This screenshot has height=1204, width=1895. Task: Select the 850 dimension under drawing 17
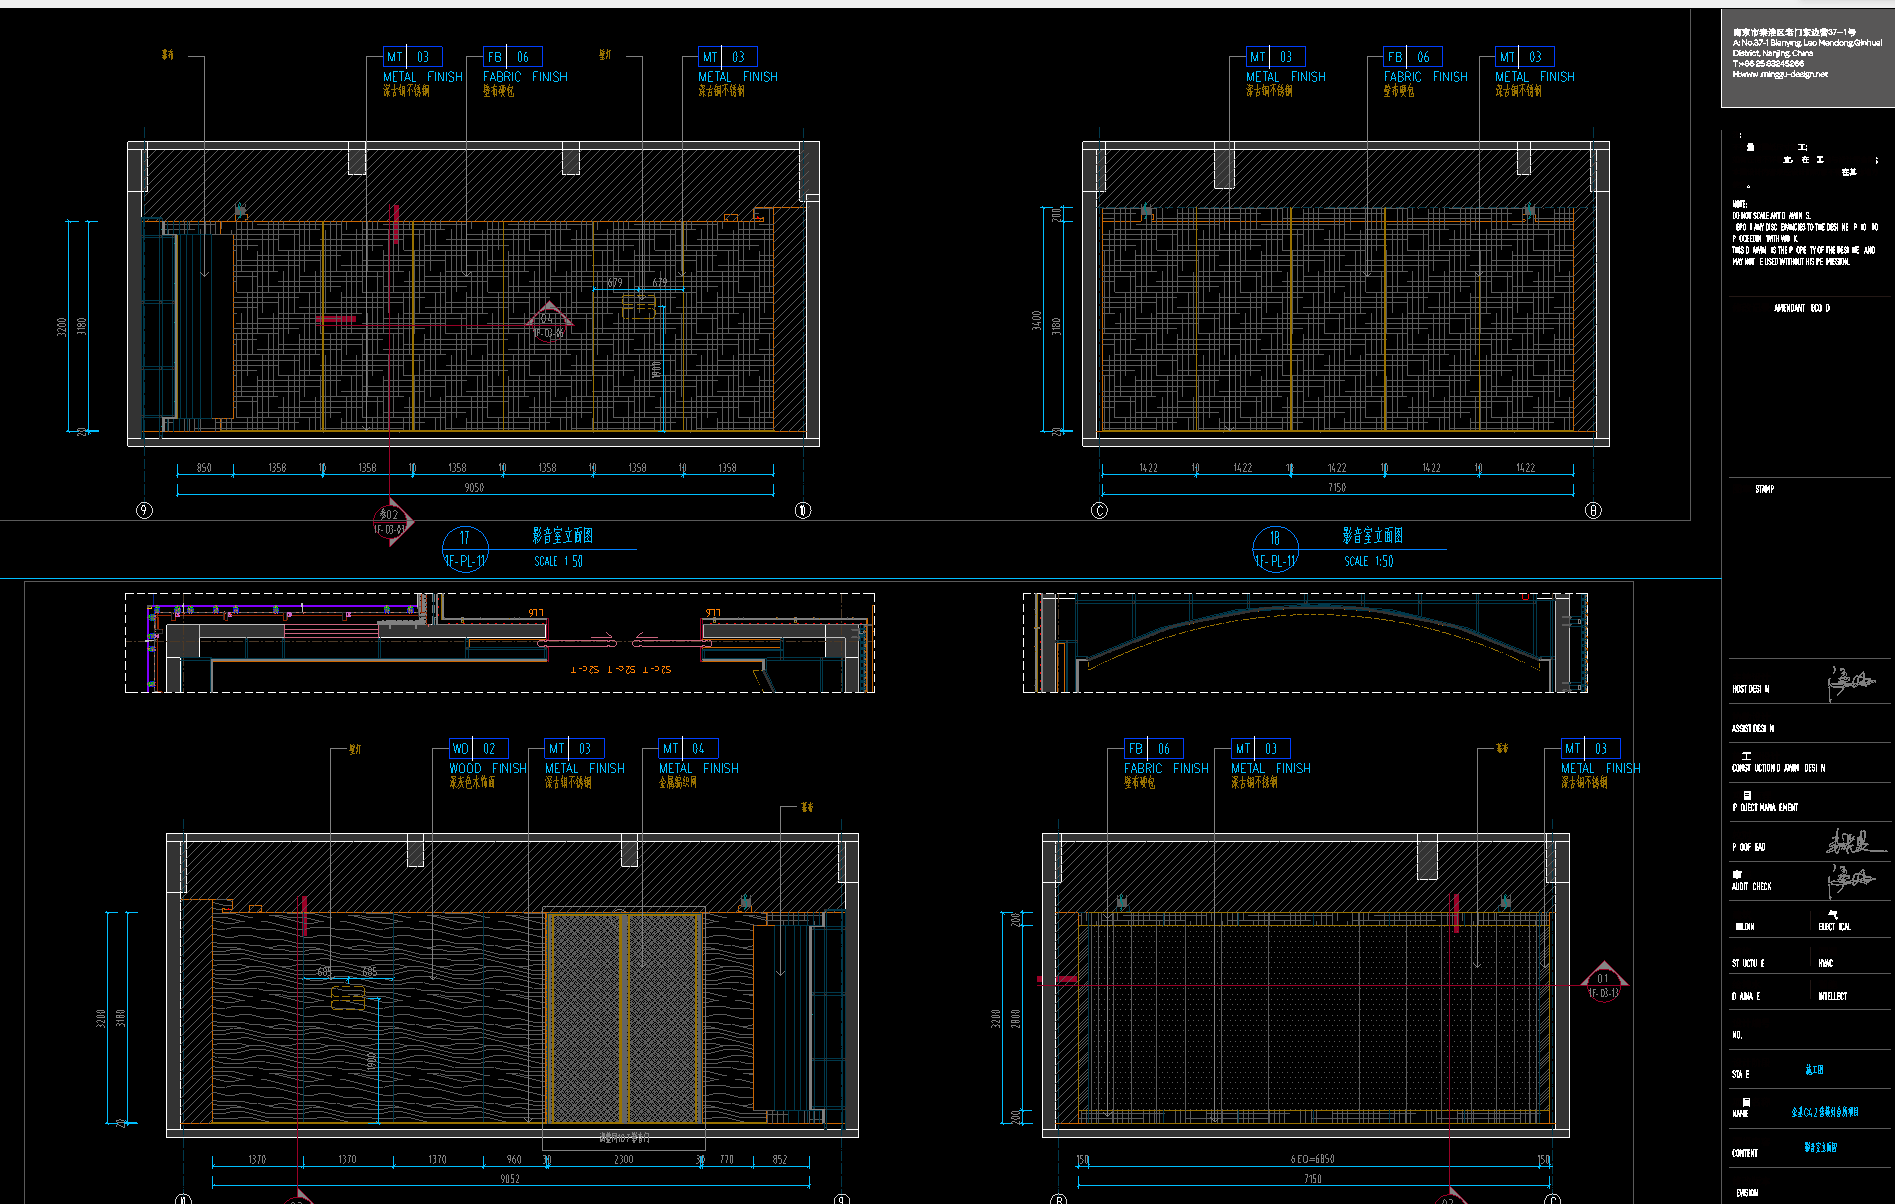click(x=204, y=468)
